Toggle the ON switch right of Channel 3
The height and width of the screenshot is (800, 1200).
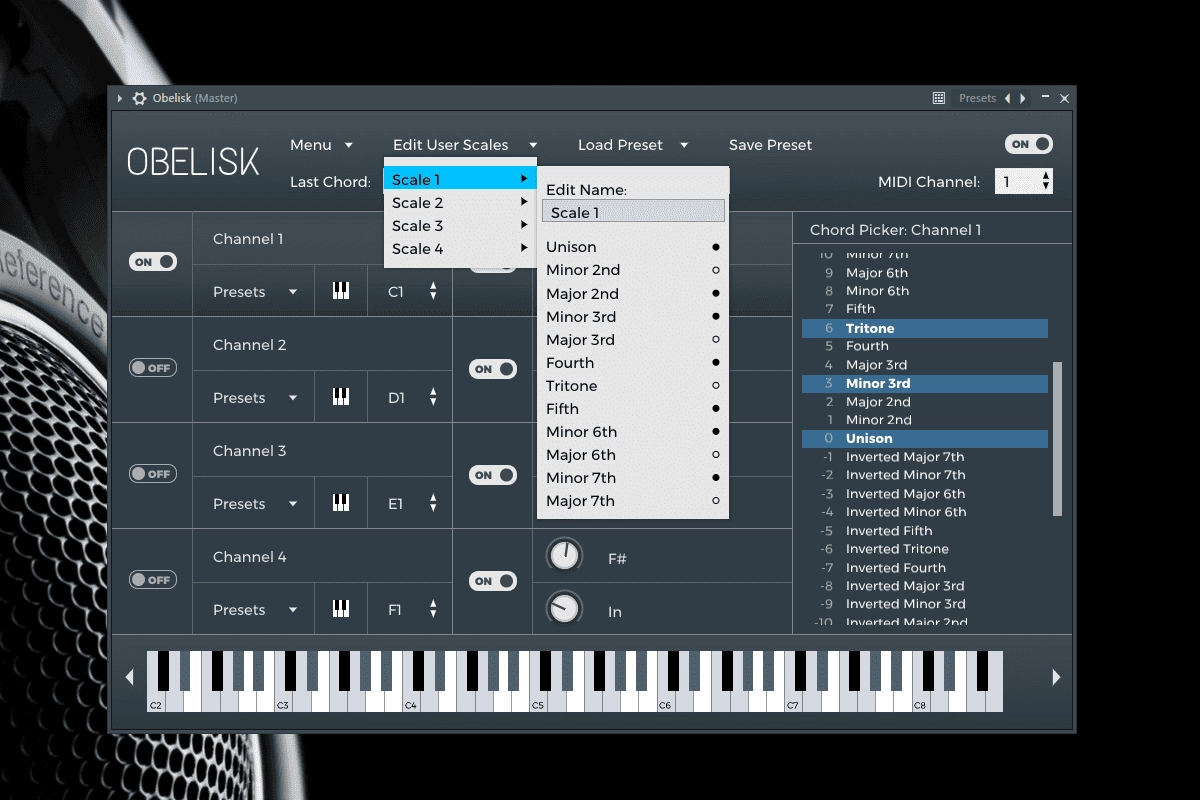click(493, 475)
